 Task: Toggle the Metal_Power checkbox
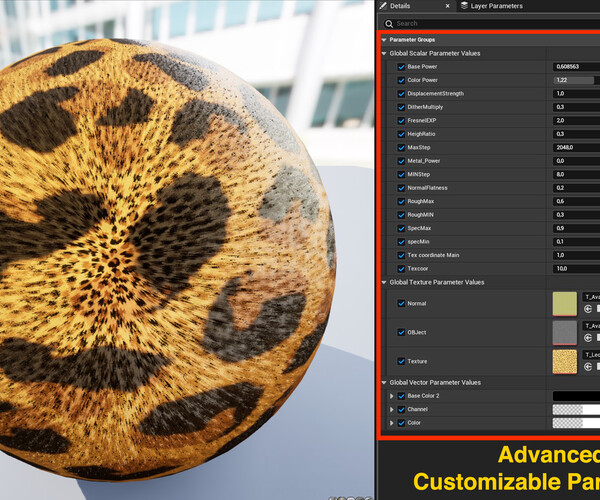(x=401, y=161)
